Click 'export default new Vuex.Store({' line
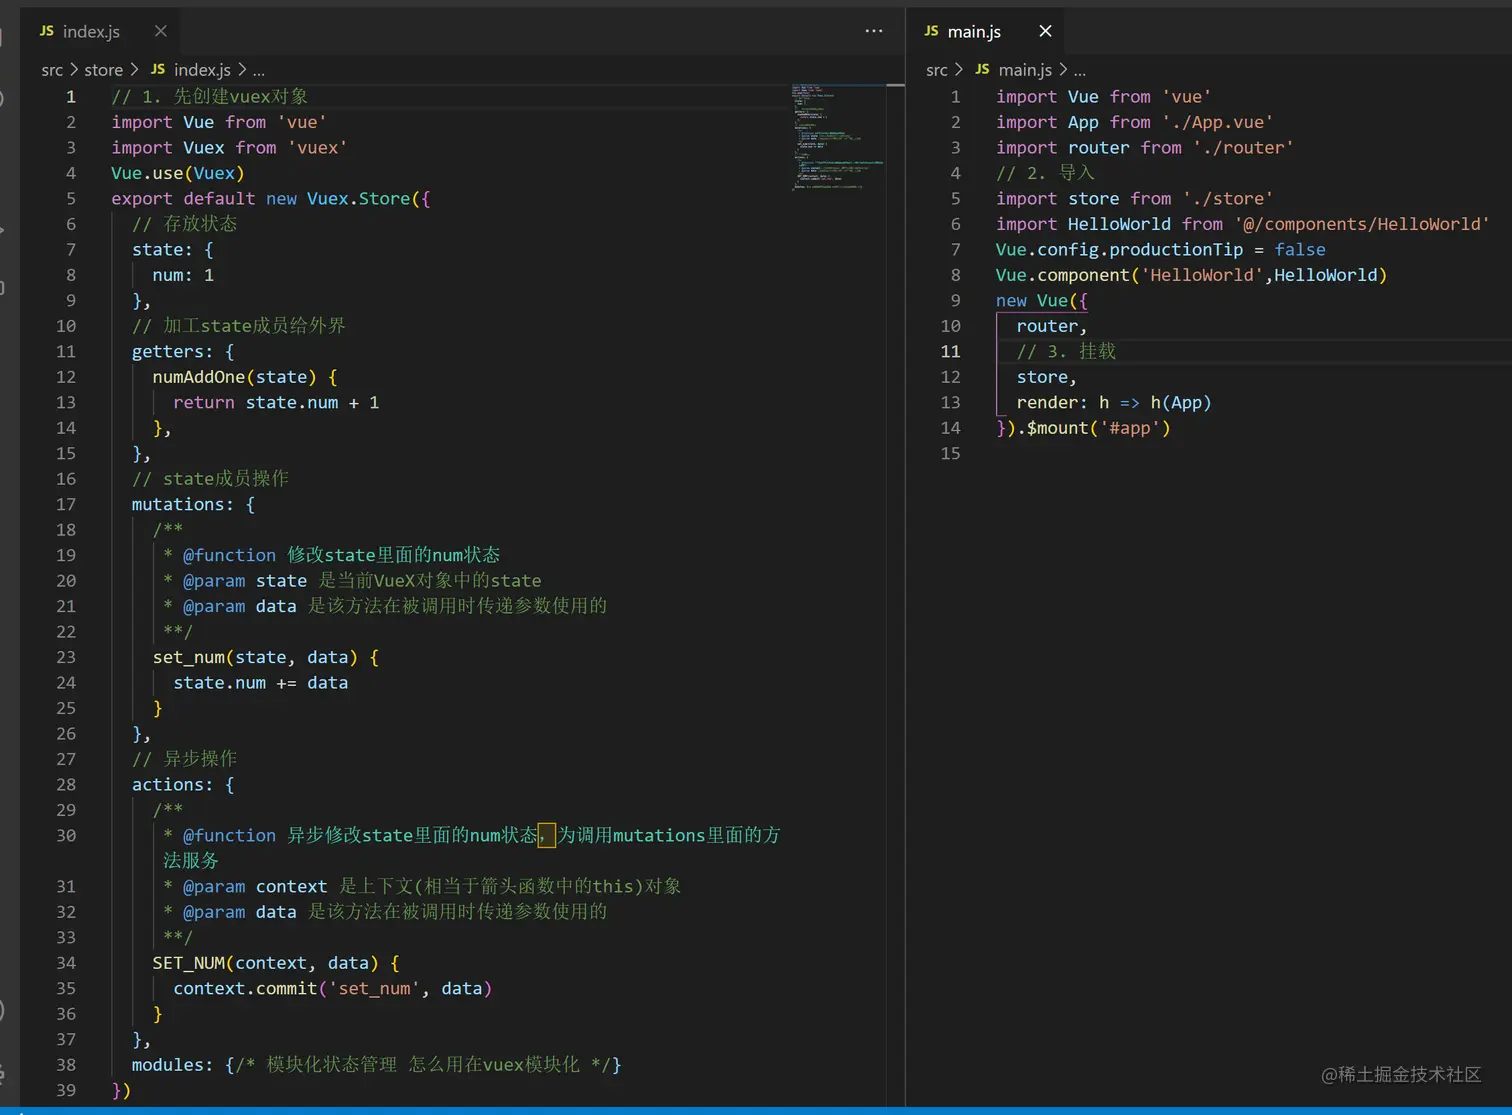Screen dimensions: 1512x1115 tap(271, 199)
